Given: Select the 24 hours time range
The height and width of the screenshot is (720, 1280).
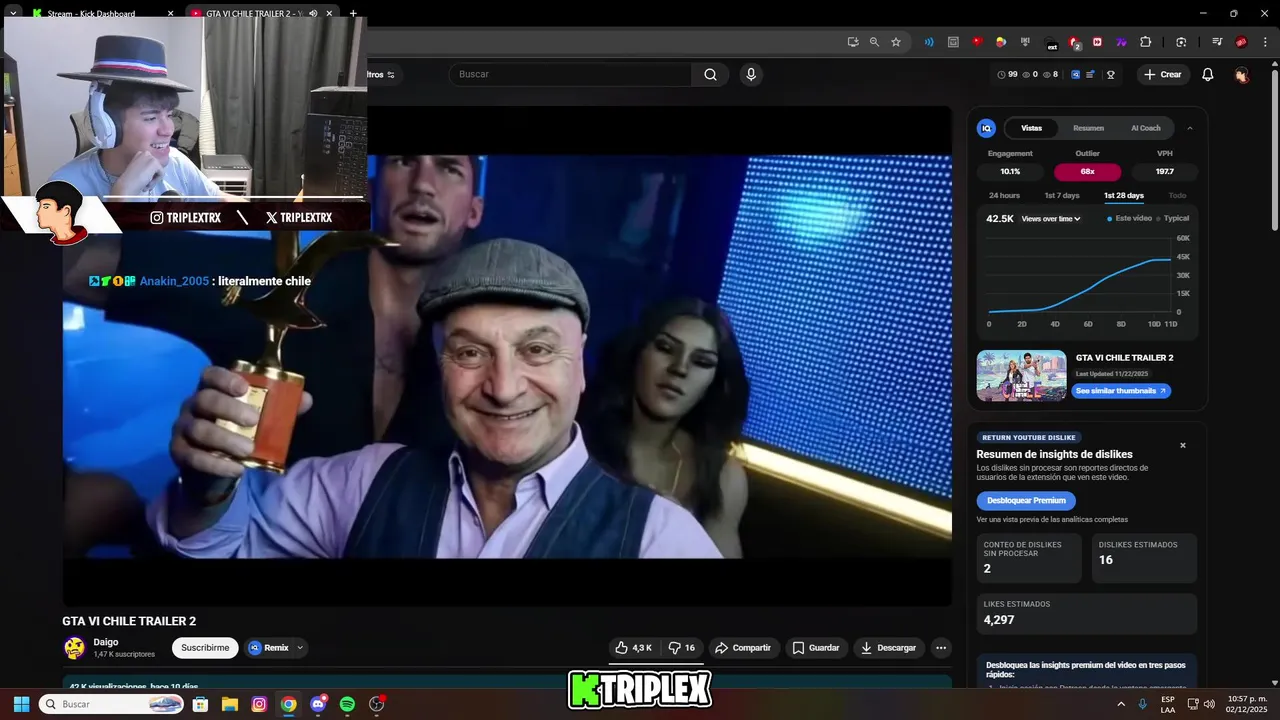Looking at the screenshot, I should (x=1004, y=195).
